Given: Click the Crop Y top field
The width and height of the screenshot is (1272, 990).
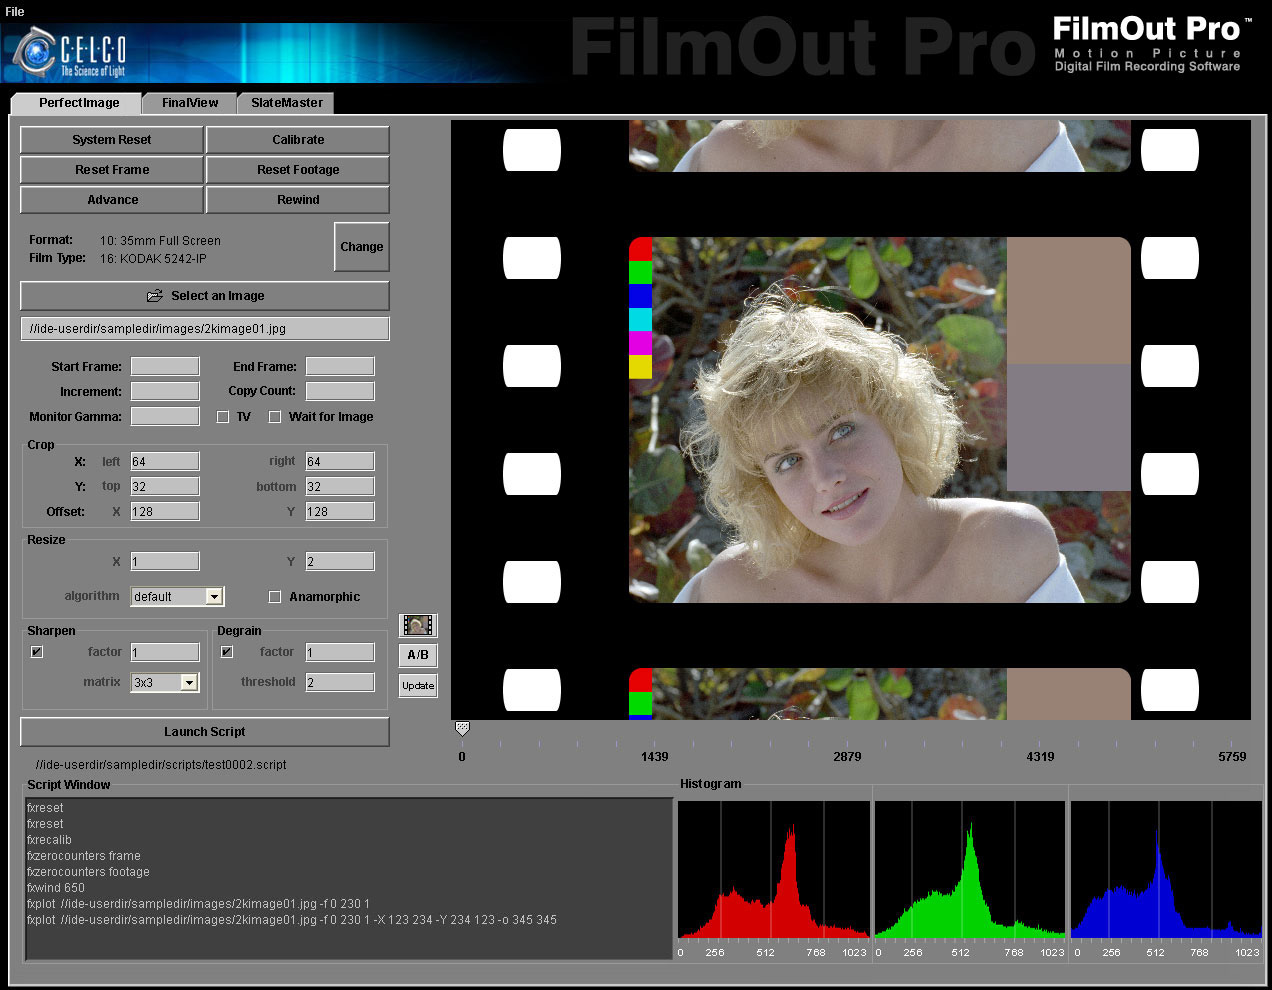Looking at the screenshot, I should point(165,486).
